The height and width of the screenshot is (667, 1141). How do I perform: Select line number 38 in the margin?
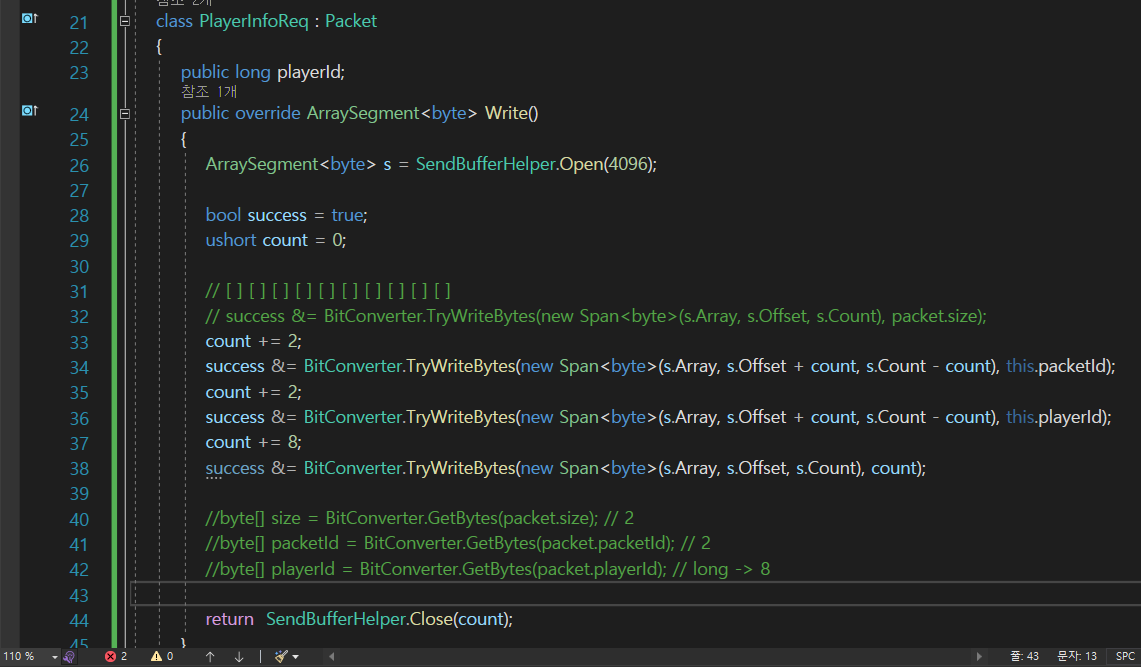tap(79, 468)
